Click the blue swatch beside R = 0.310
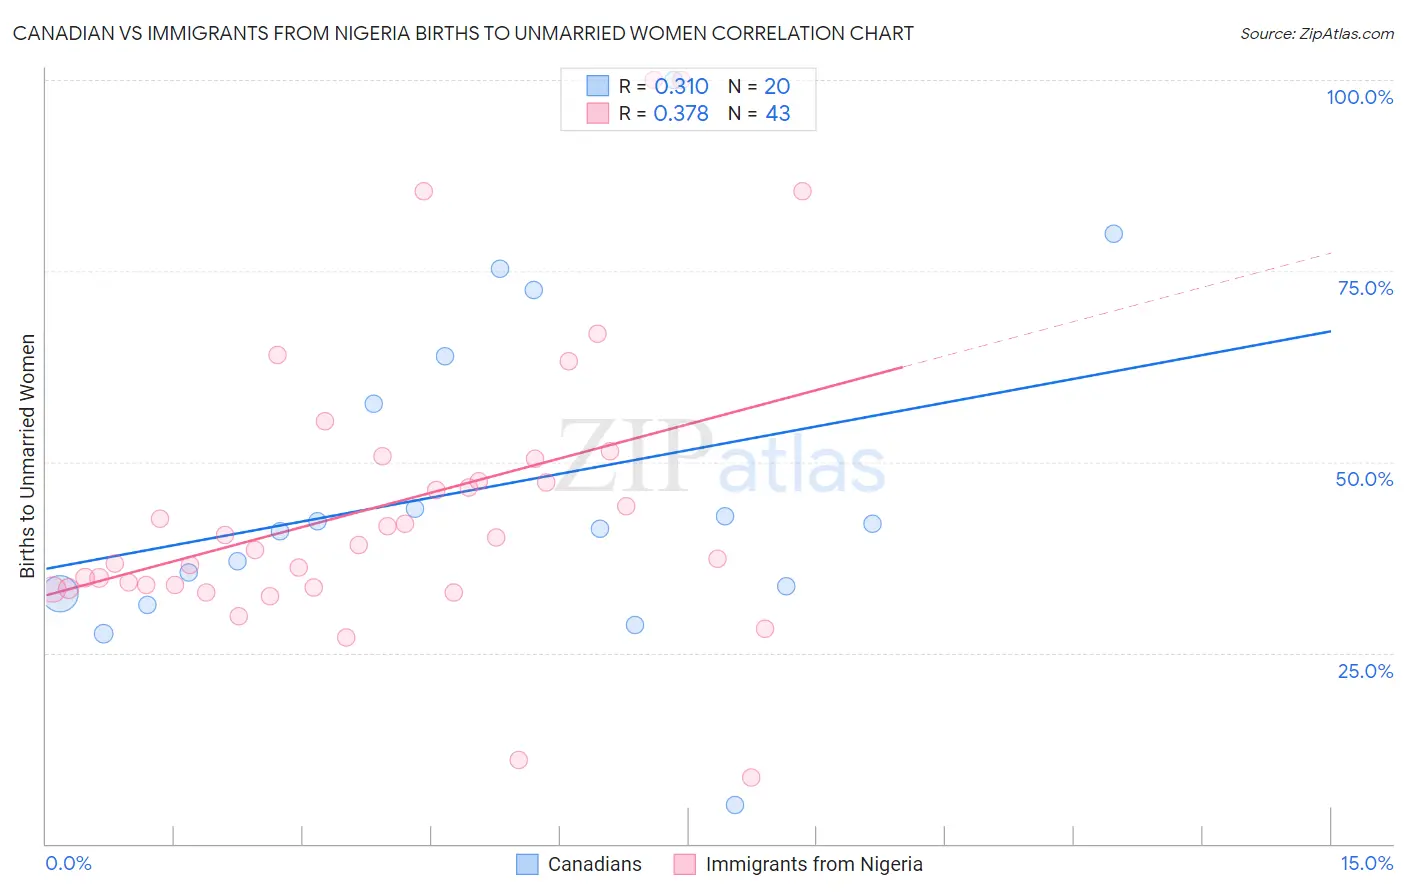The width and height of the screenshot is (1406, 892). [x=598, y=86]
